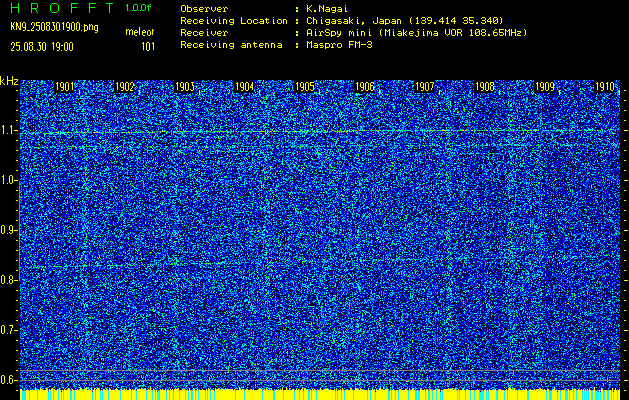Click the version label 1.00f
Viewport: 629px width, 400px height.
click(138, 8)
